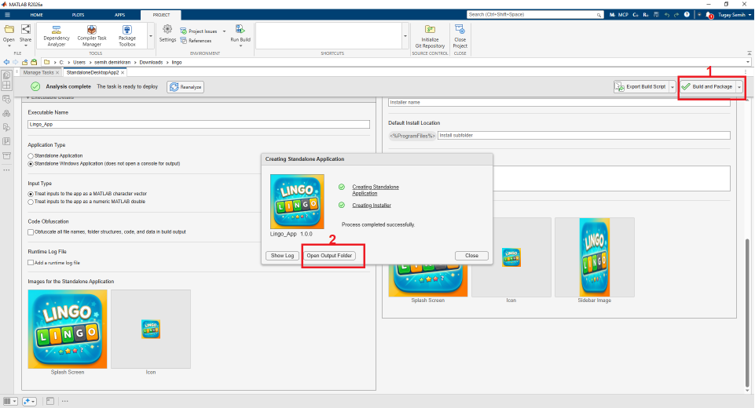The height and width of the screenshot is (408, 755).
Task: Open the Creating Installer link
Action: 372,205
